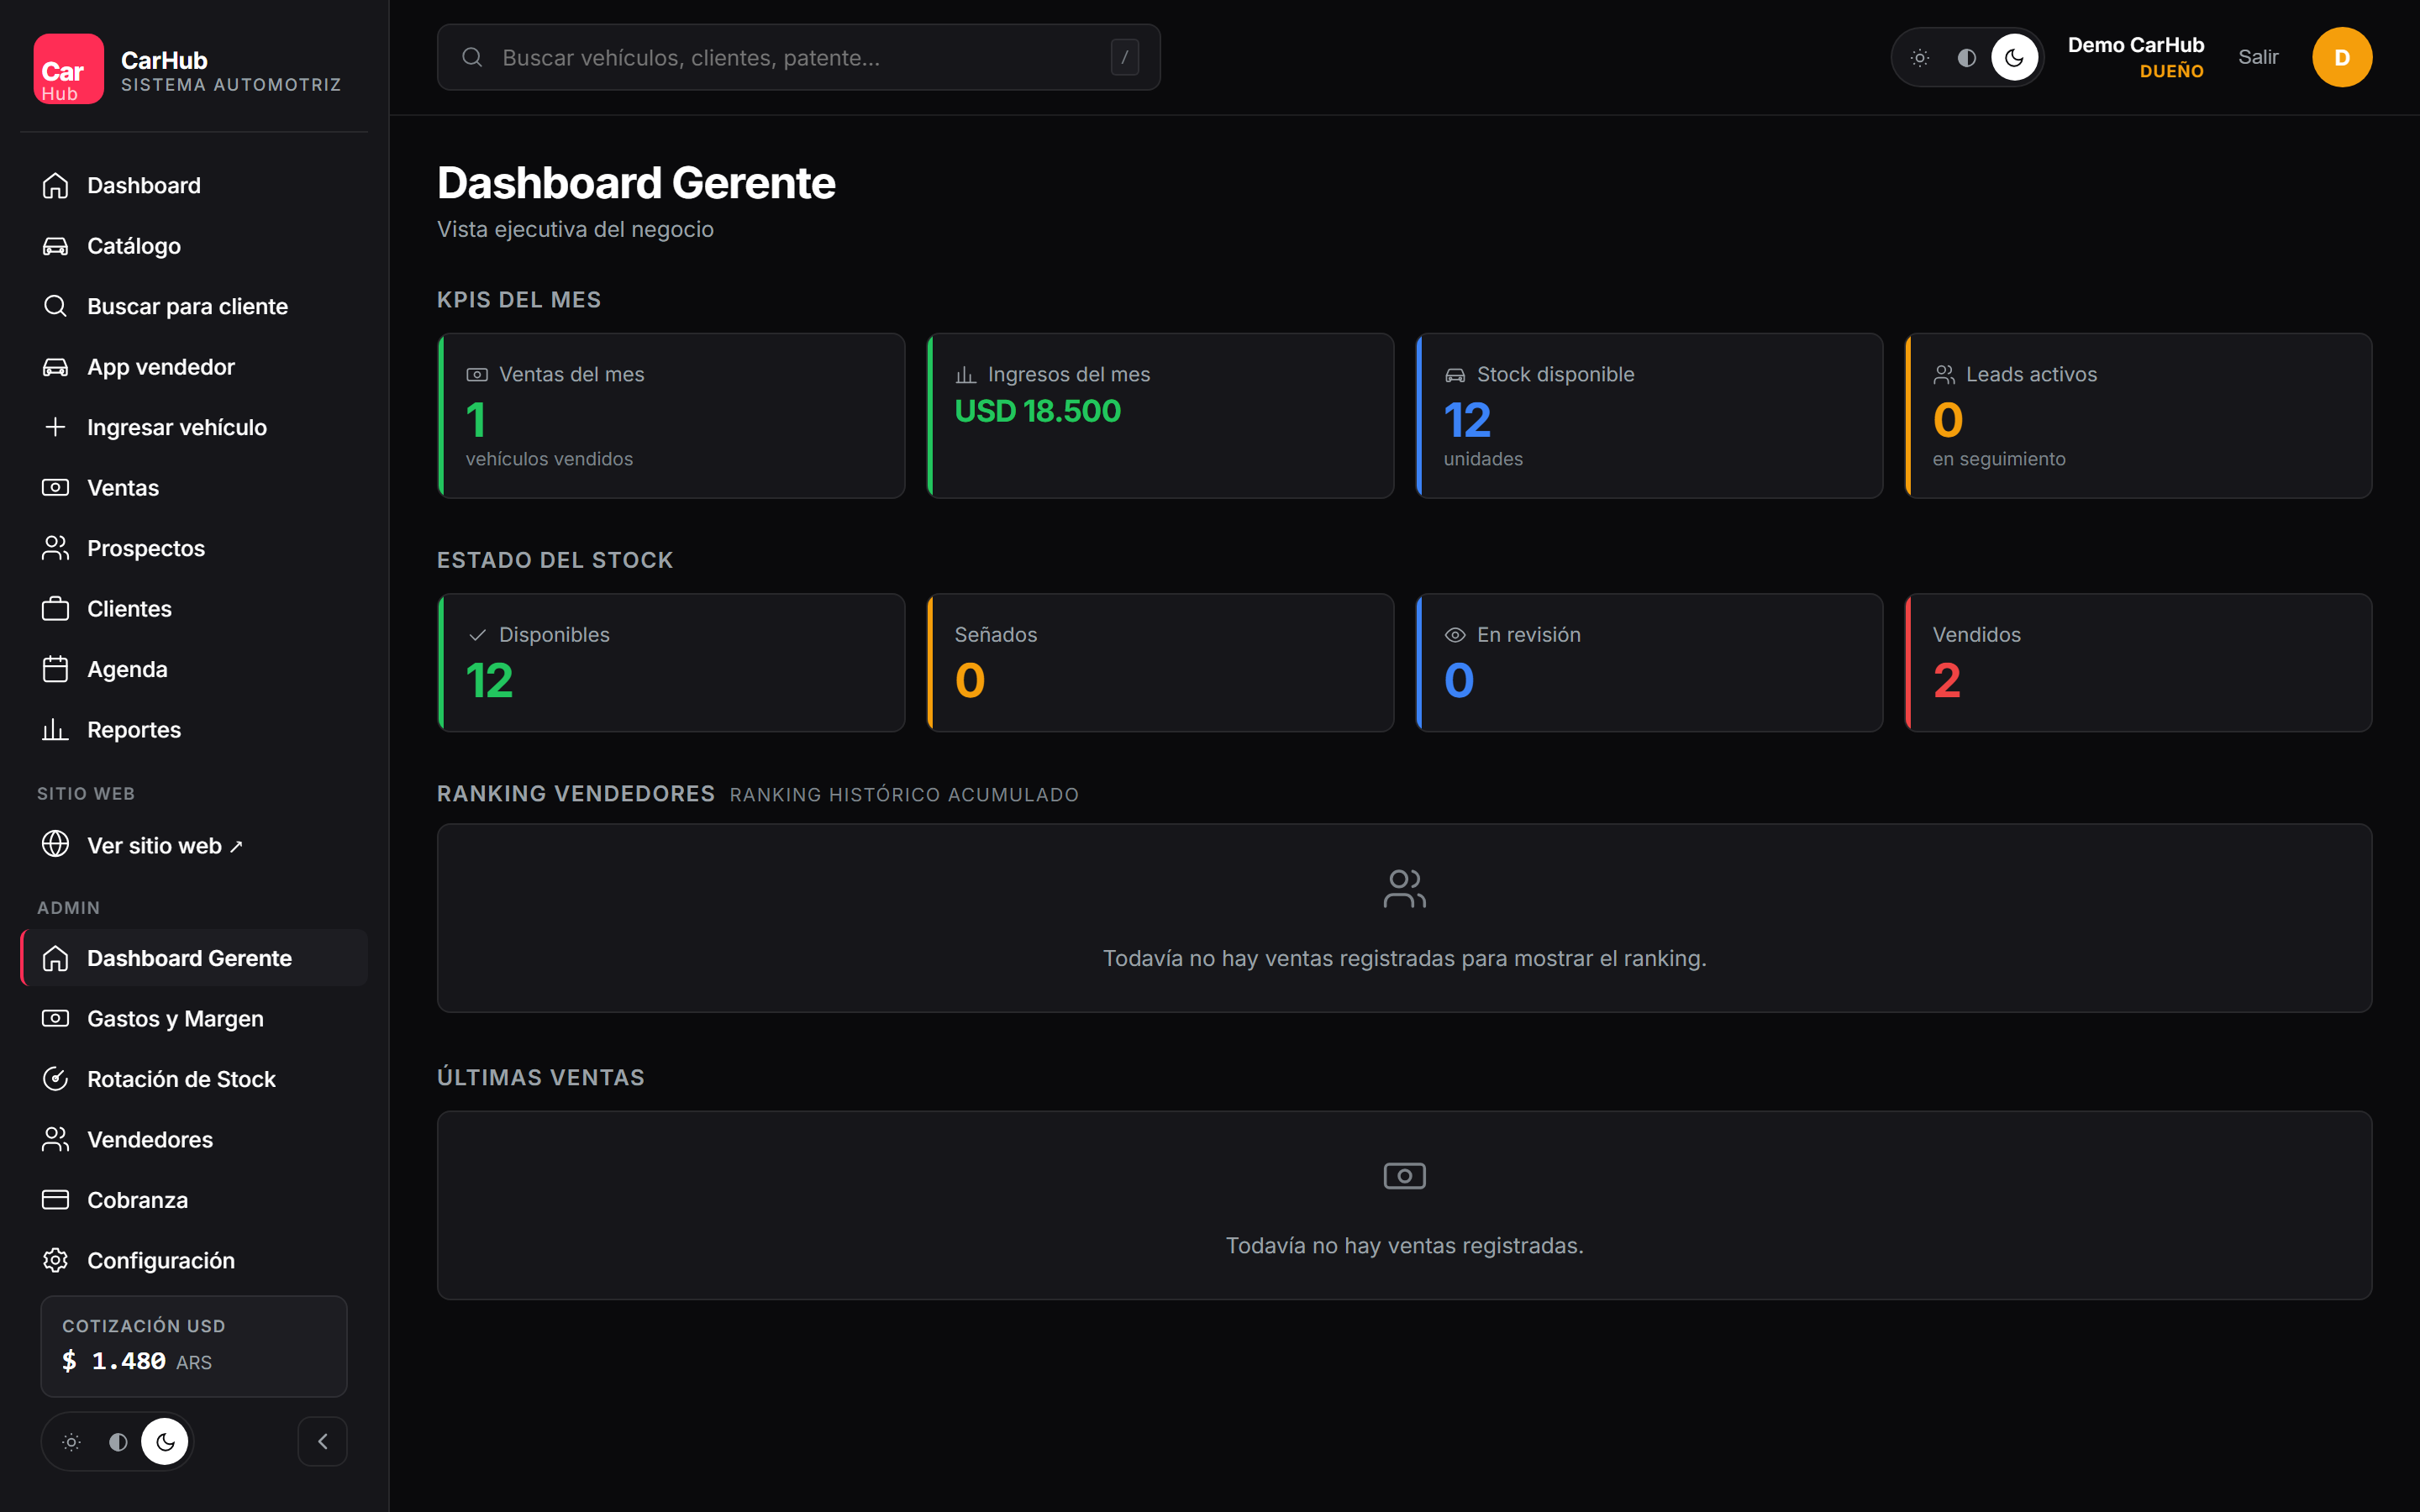Select dark moon theme in top bar

(x=2014, y=58)
